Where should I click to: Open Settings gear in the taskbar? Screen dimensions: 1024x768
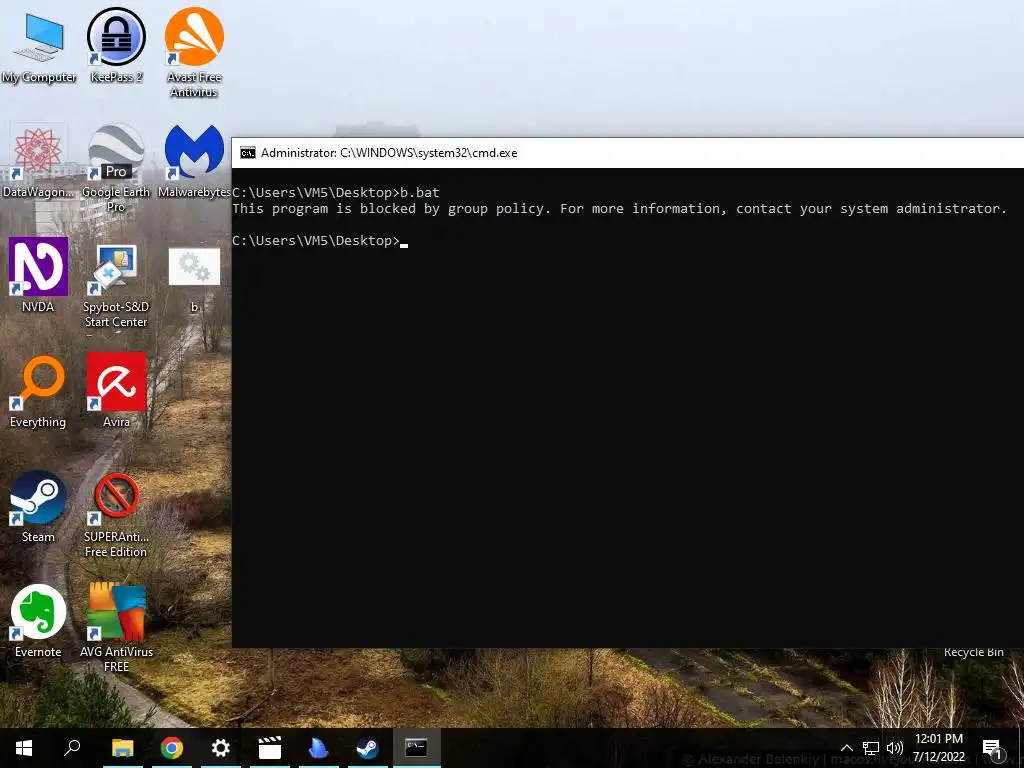pos(221,748)
